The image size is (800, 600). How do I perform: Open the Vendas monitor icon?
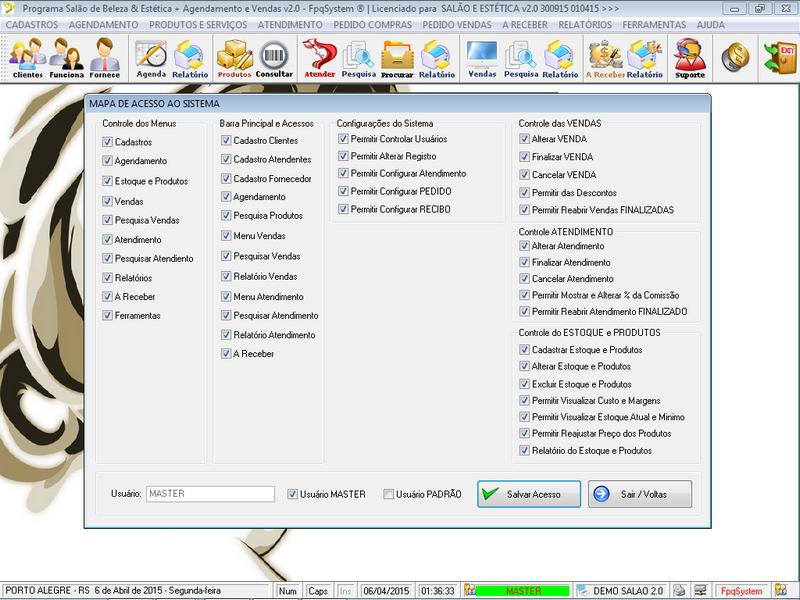click(482, 58)
